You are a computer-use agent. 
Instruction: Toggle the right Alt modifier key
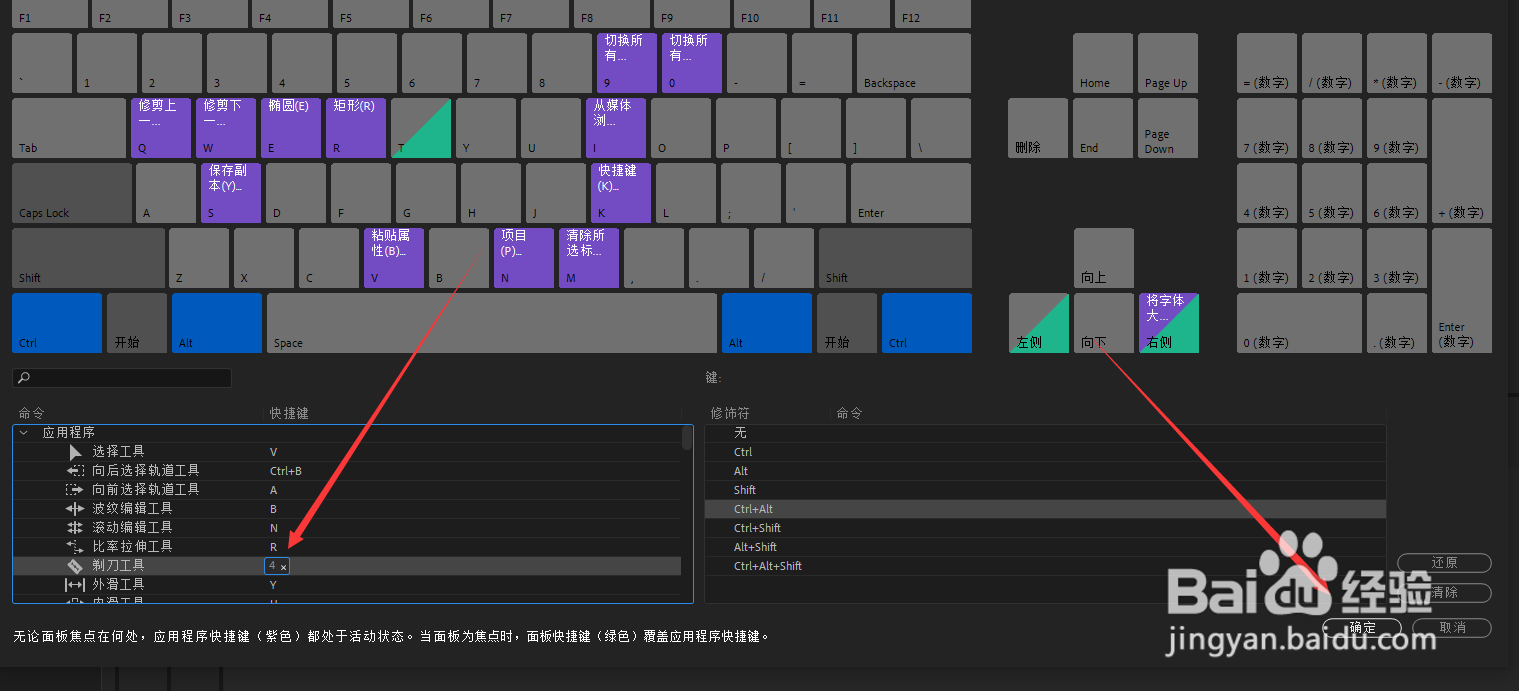coord(767,323)
